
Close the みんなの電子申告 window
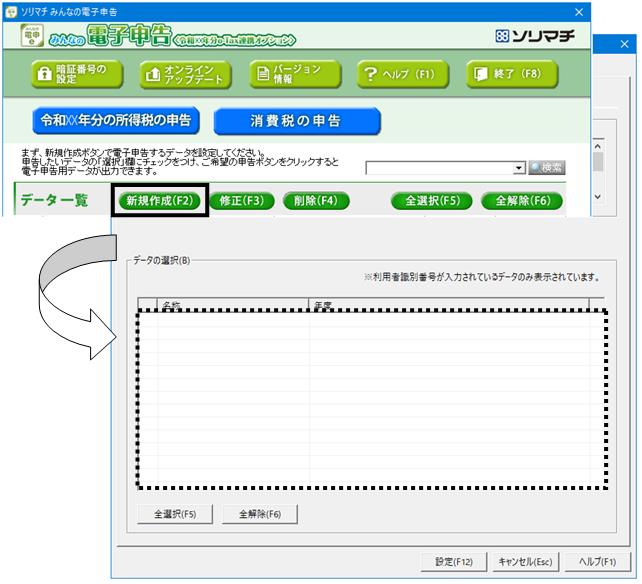(579, 12)
